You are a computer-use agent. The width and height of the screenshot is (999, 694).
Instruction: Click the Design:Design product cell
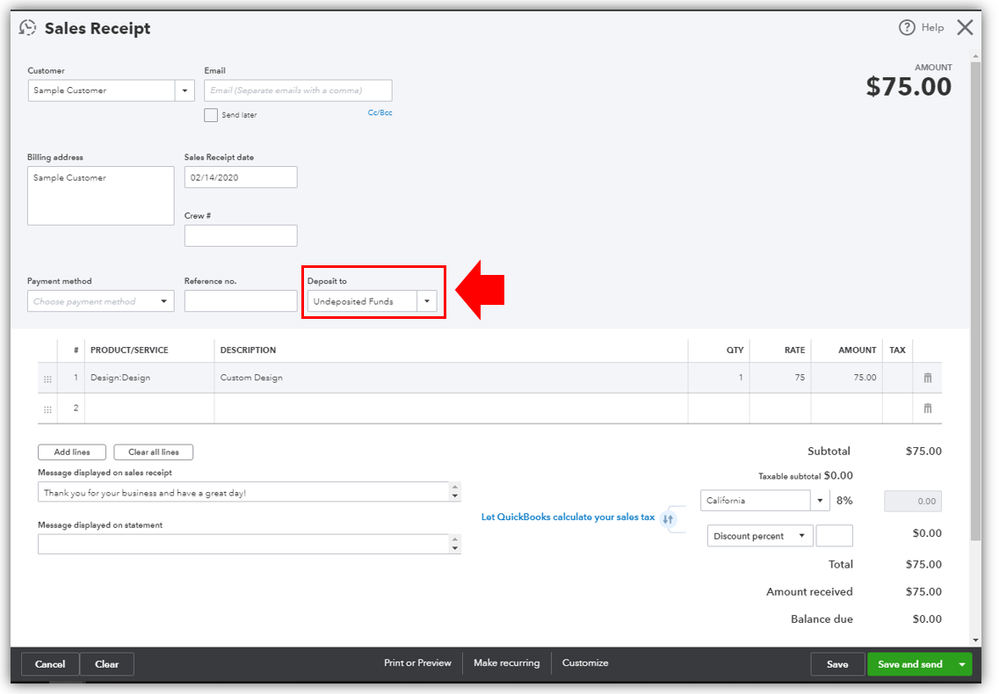(149, 378)
